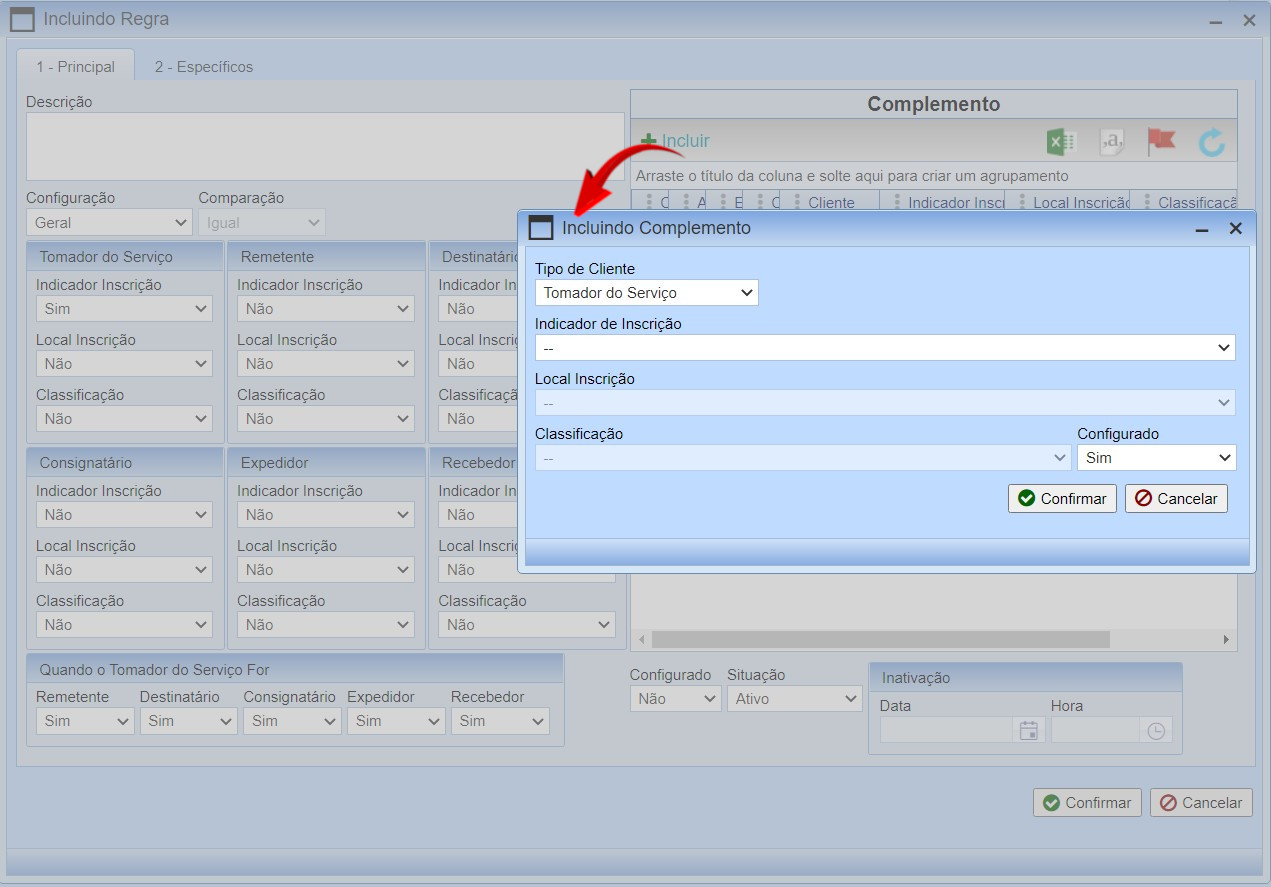Screen dimensions: 1271x887
Task: Open the Tipo de Cliente dropdown
Action: (x=646, y=293)
